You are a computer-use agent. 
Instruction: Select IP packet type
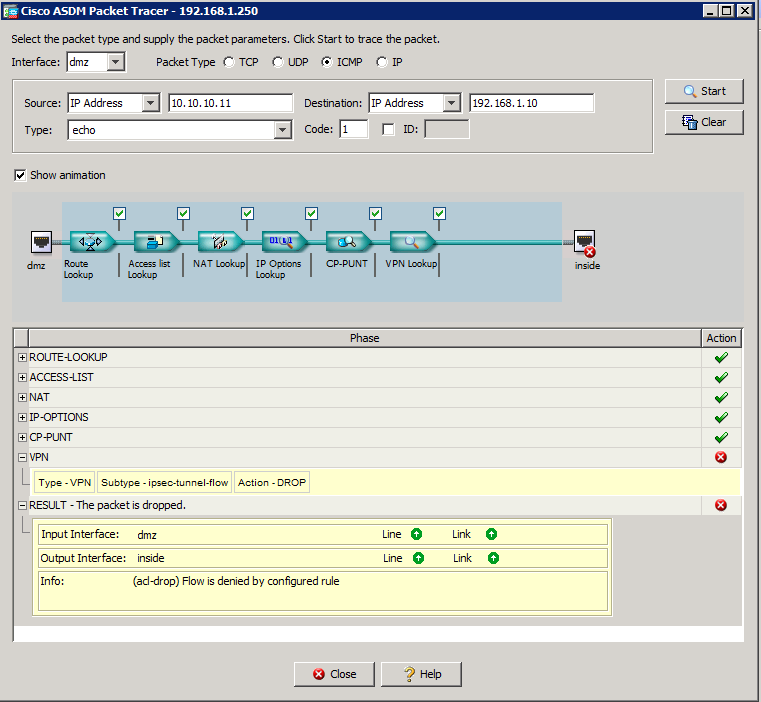coord(382,62)
